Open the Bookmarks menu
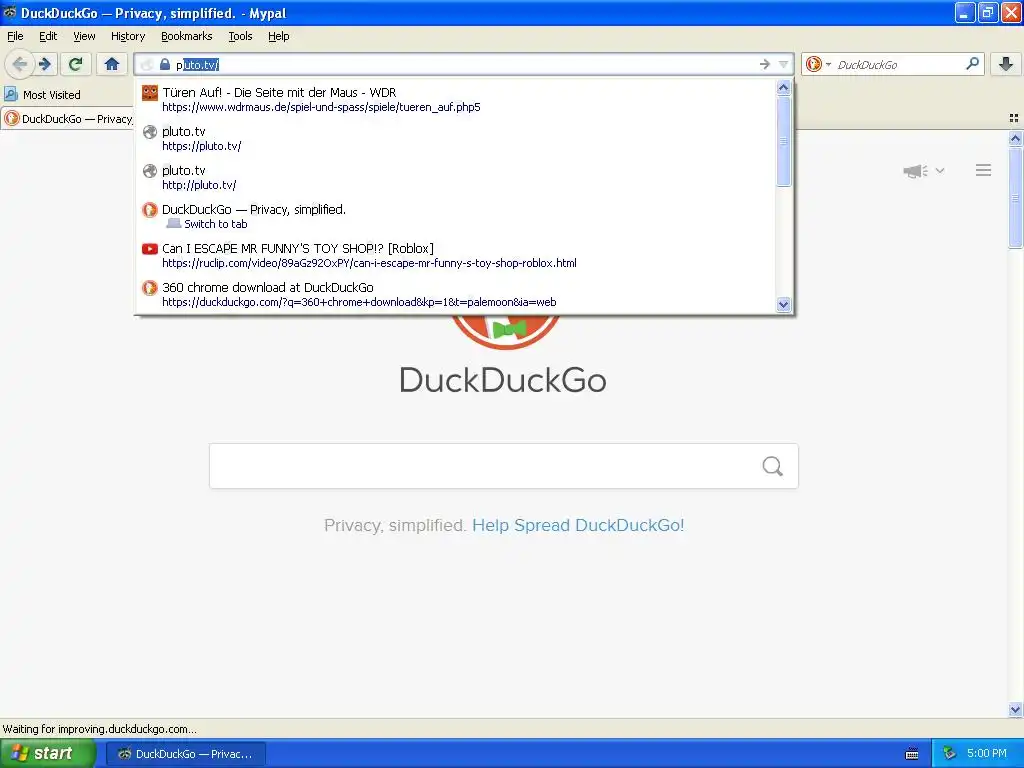The image size is (1024, 768). coord(187,36)
